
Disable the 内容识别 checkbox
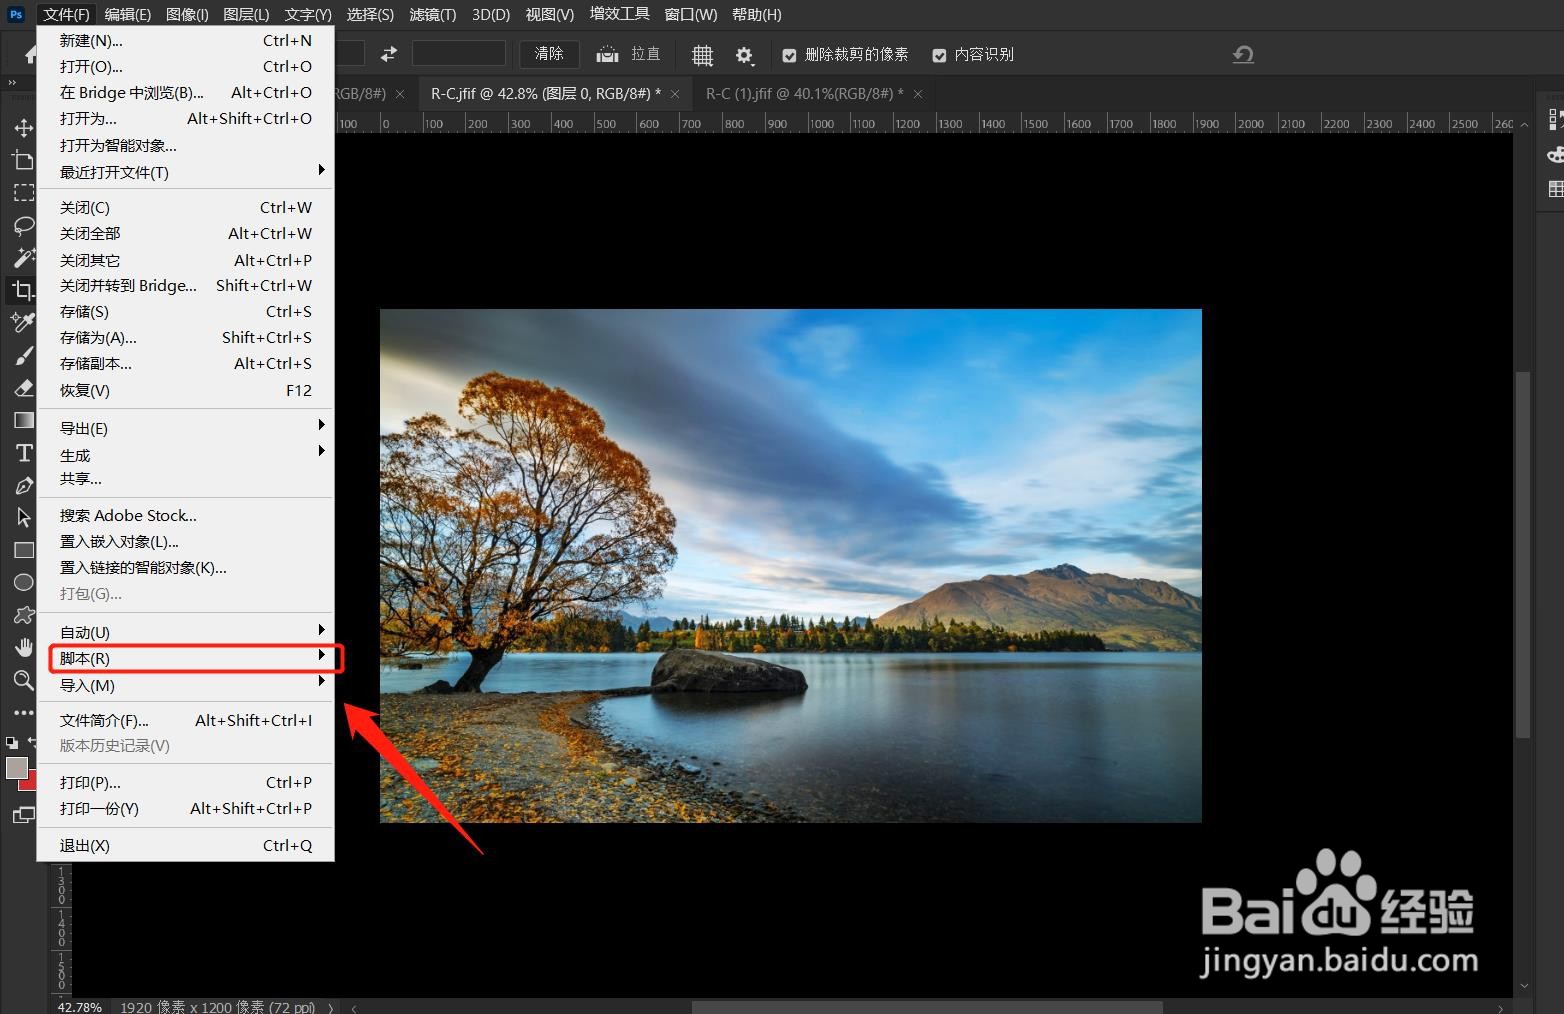click(939, 54)
